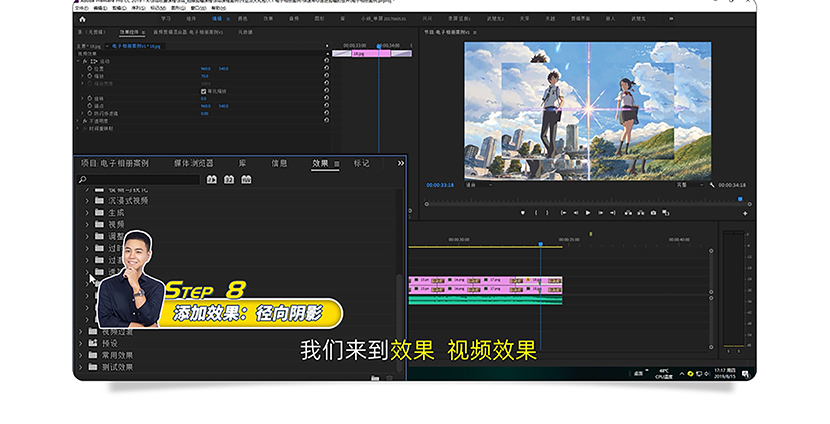Toggle animation stopwatch for 位置
Screen dimensions: 830x424
(x=89, y=68)
